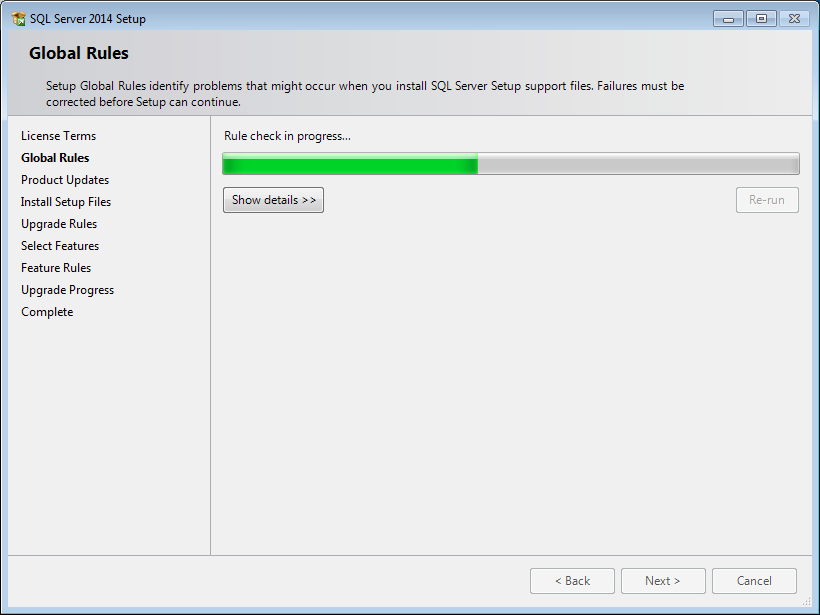820x615 pixels.
Task: Select Install Setup Files step
Action: click(x=66, y=202)
